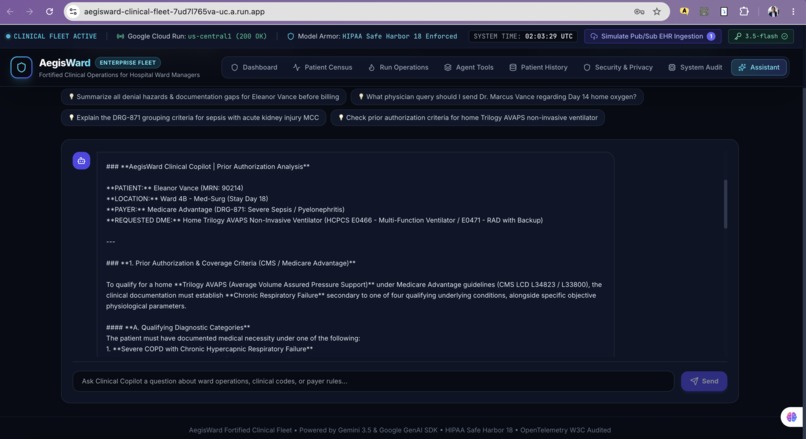Click the Qualifying Diagnostic Categories heading
Screen dimensions: 806x439
(178, 327)
